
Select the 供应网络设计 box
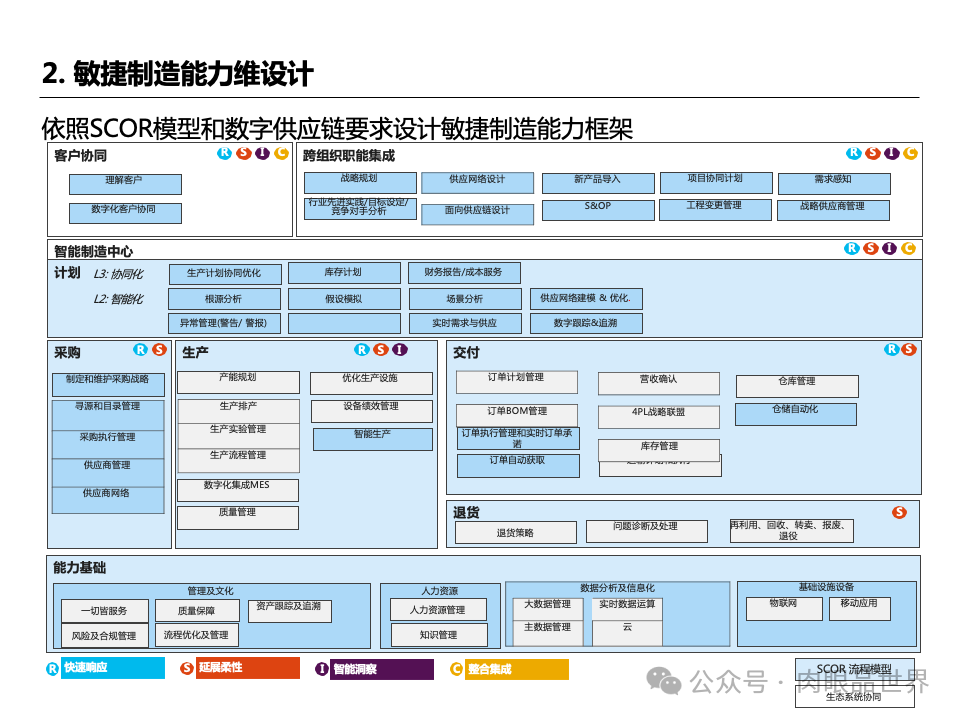(x=478, y=183)
